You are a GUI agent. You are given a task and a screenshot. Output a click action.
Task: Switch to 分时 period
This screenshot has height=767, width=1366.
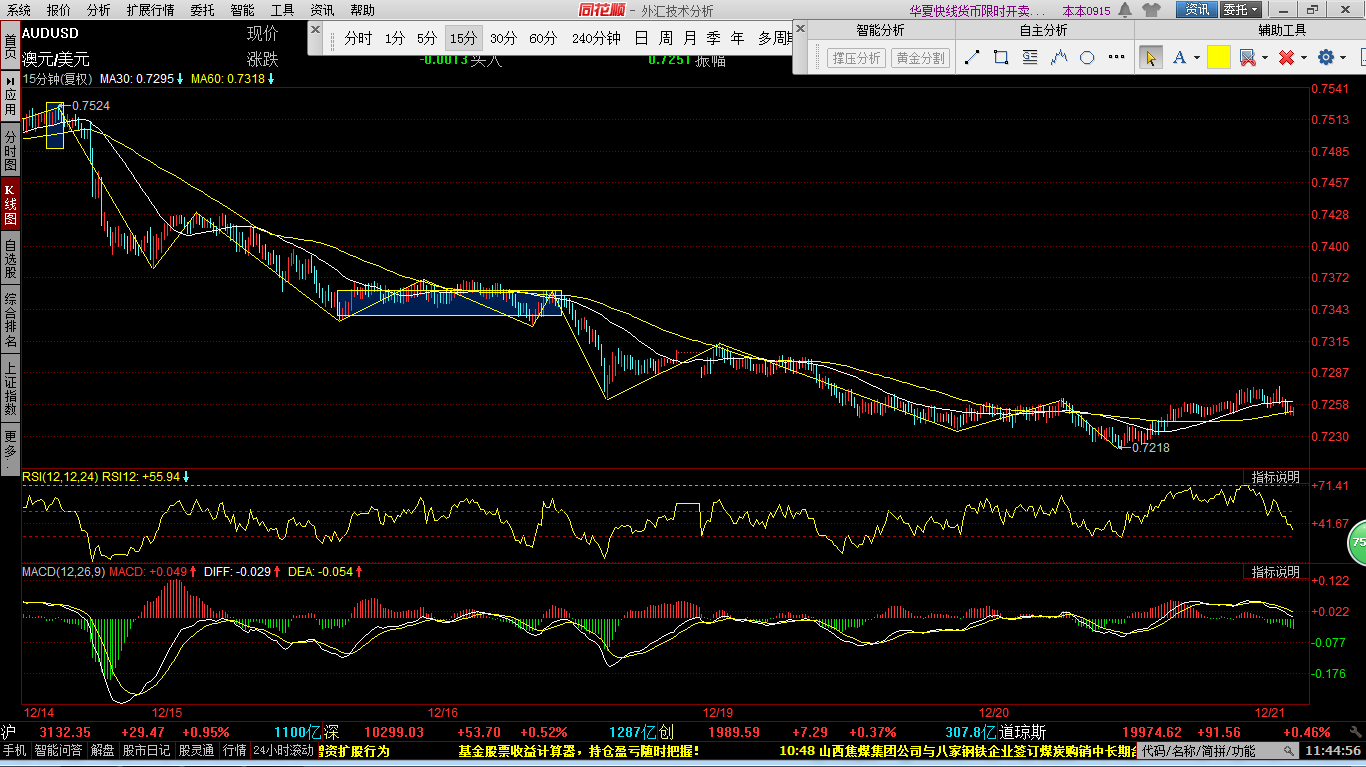pyautogui.click(x=358, y=39)
